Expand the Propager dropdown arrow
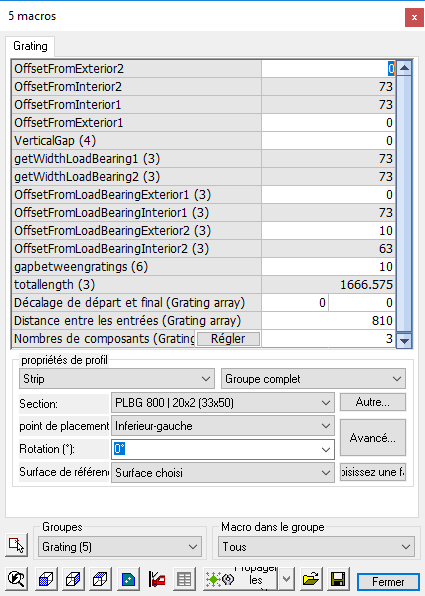 [286, 579]
